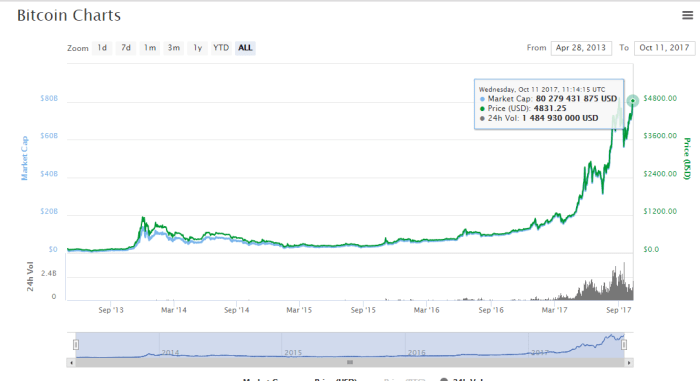This screenshot has width=700, height=381.
Task: Click the right navigator range handle
Action: tap(624, 345)
